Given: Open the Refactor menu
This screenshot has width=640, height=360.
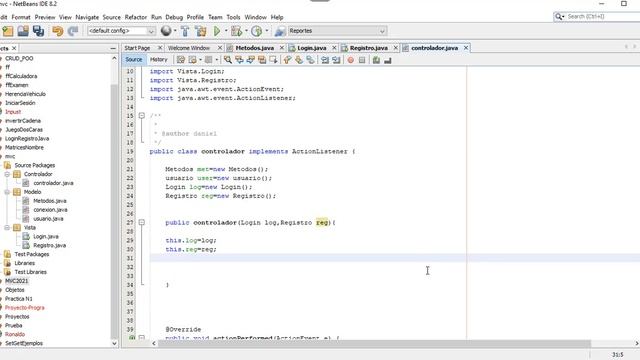Looking at the screenshot, I should [x=136, y=17].
